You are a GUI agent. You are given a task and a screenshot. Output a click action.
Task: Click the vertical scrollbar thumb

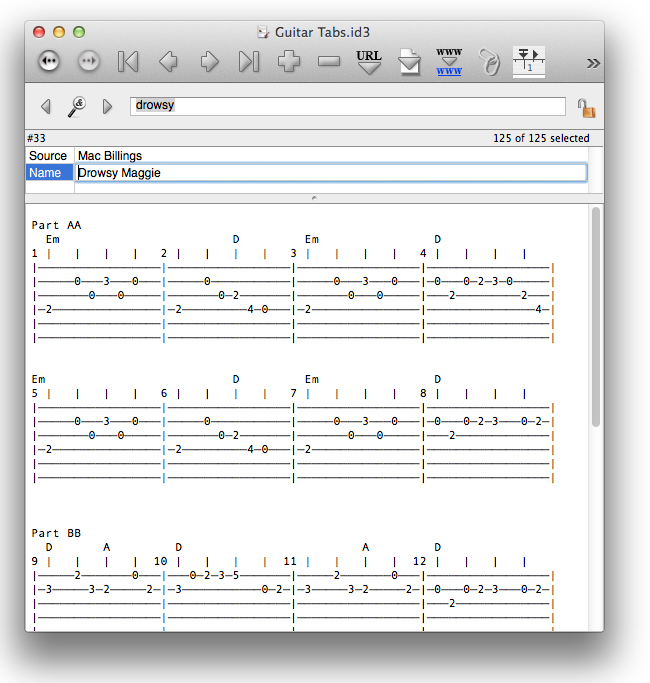(x=596, y=317)
